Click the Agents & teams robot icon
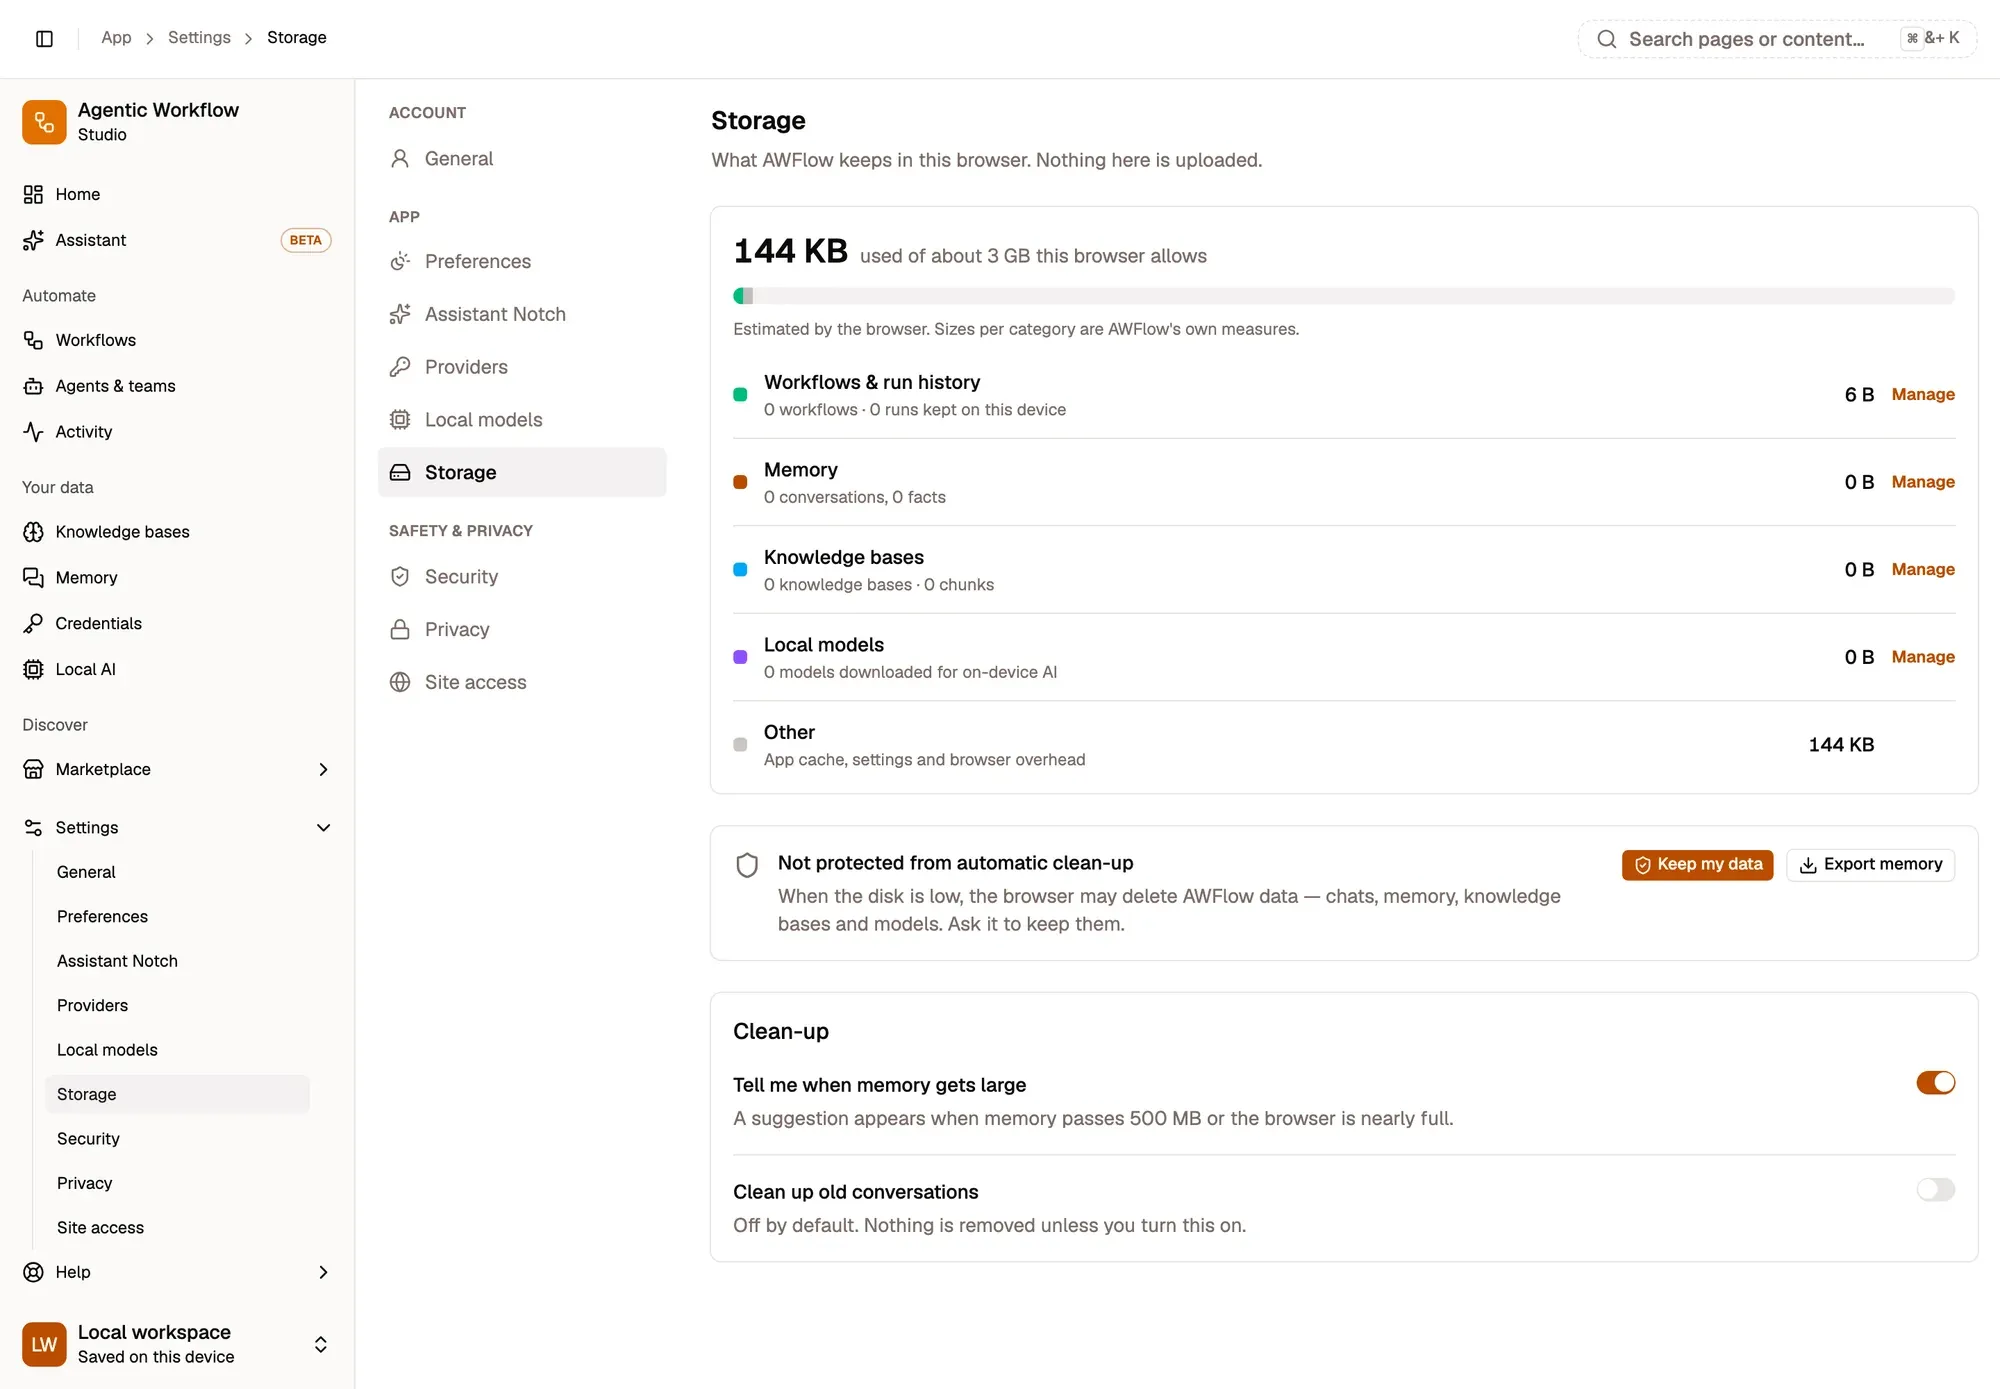 pyautogui.click(x=33, y=386)
